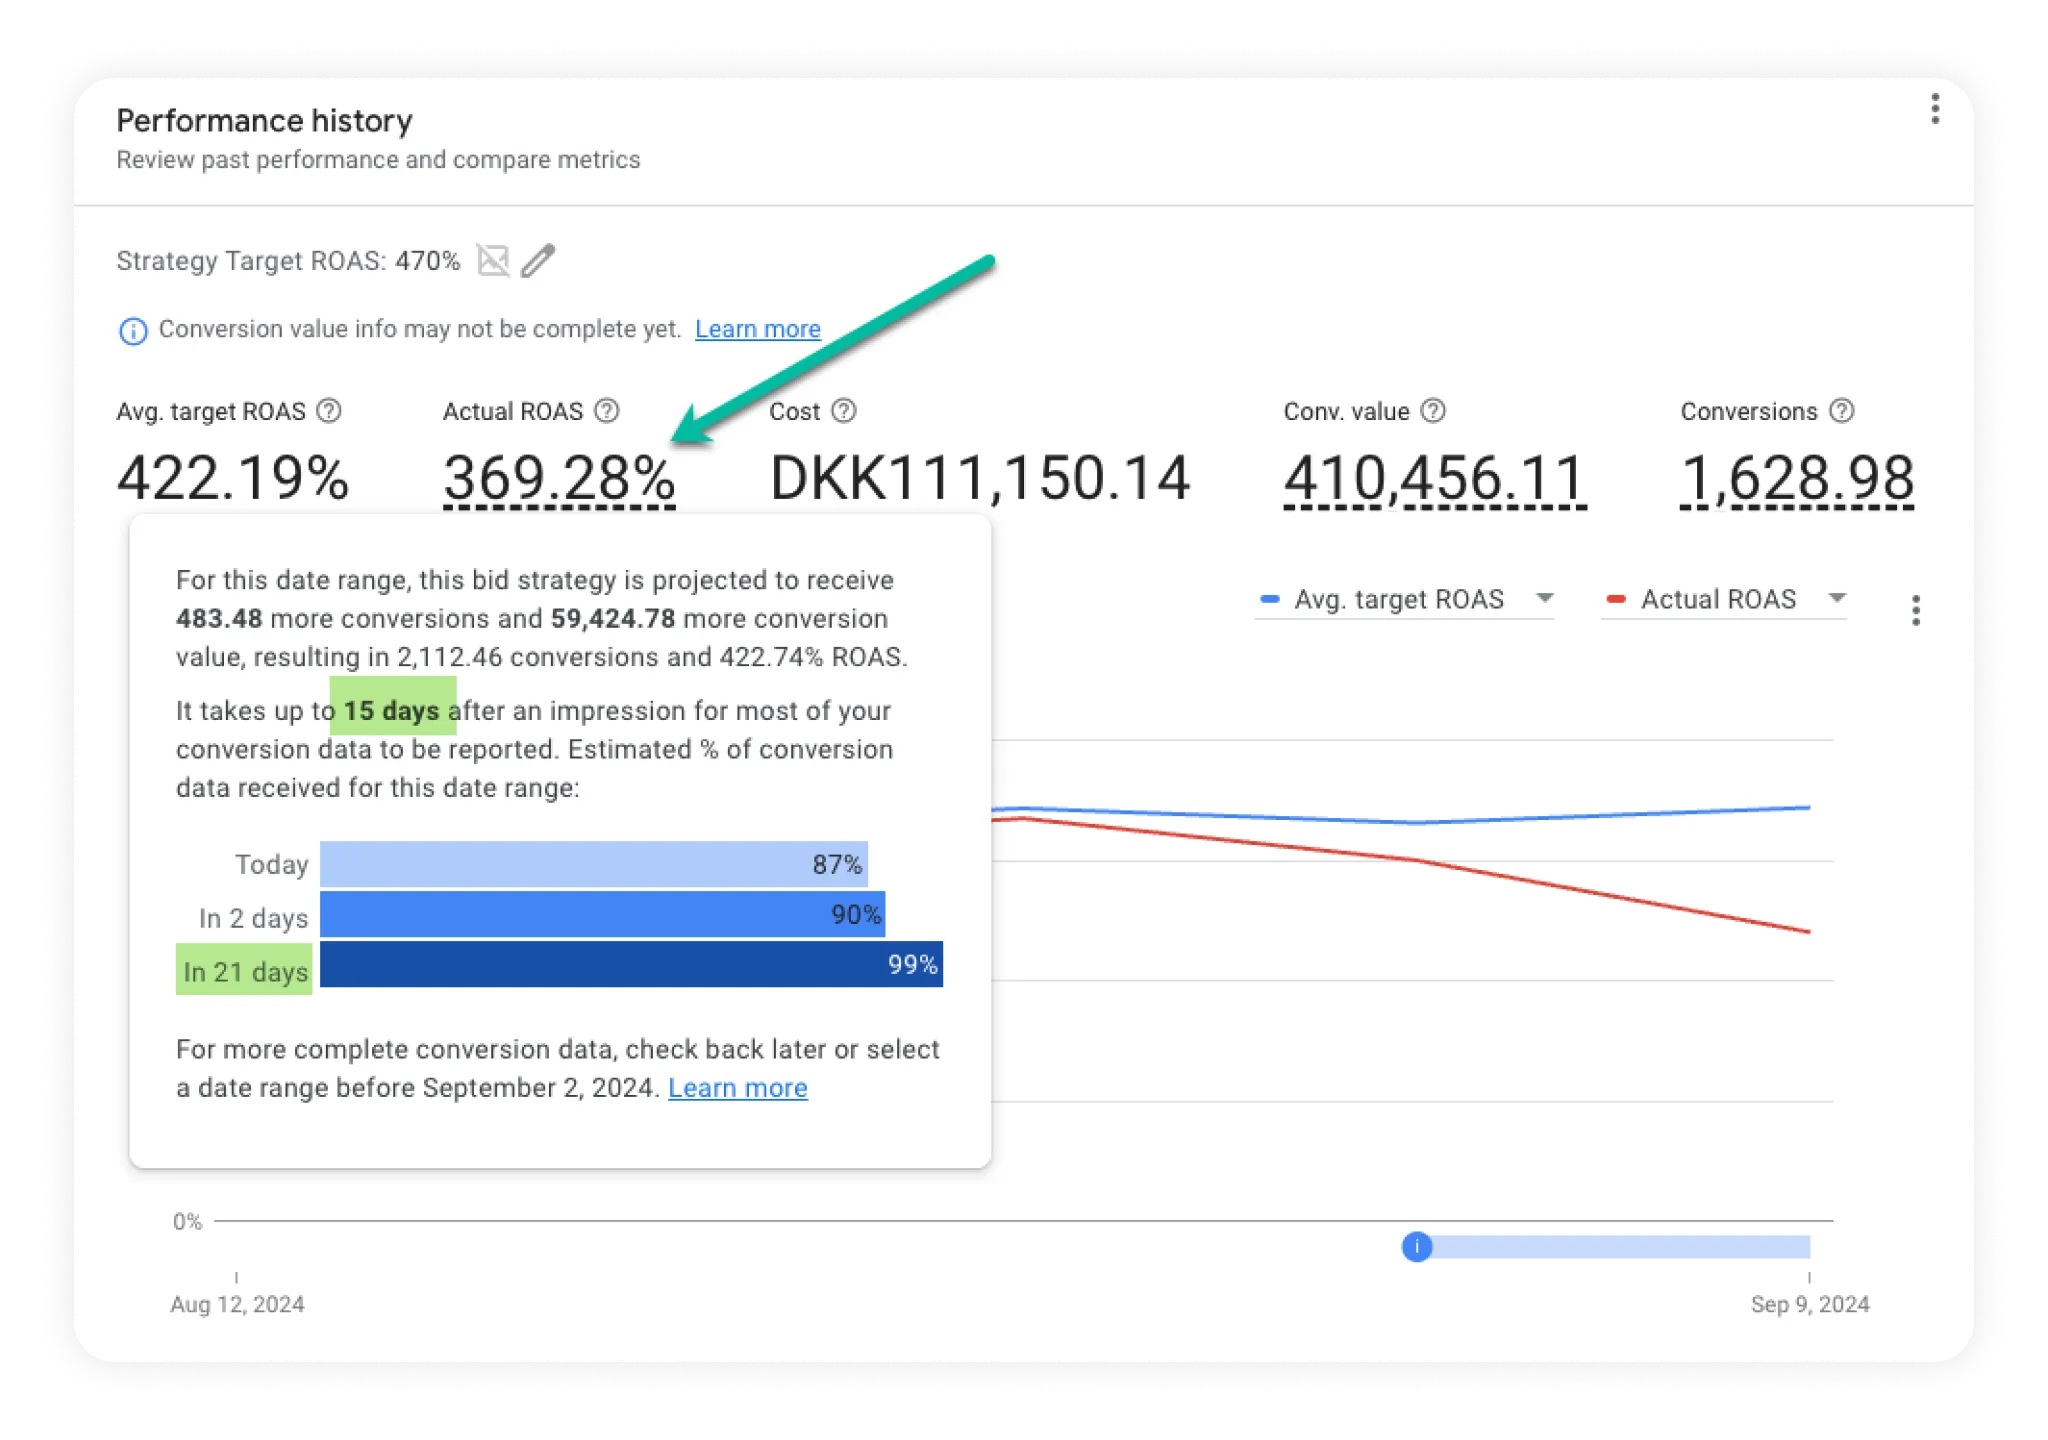Click the Avg. target ROAS value 422.19%

(233, 478)
